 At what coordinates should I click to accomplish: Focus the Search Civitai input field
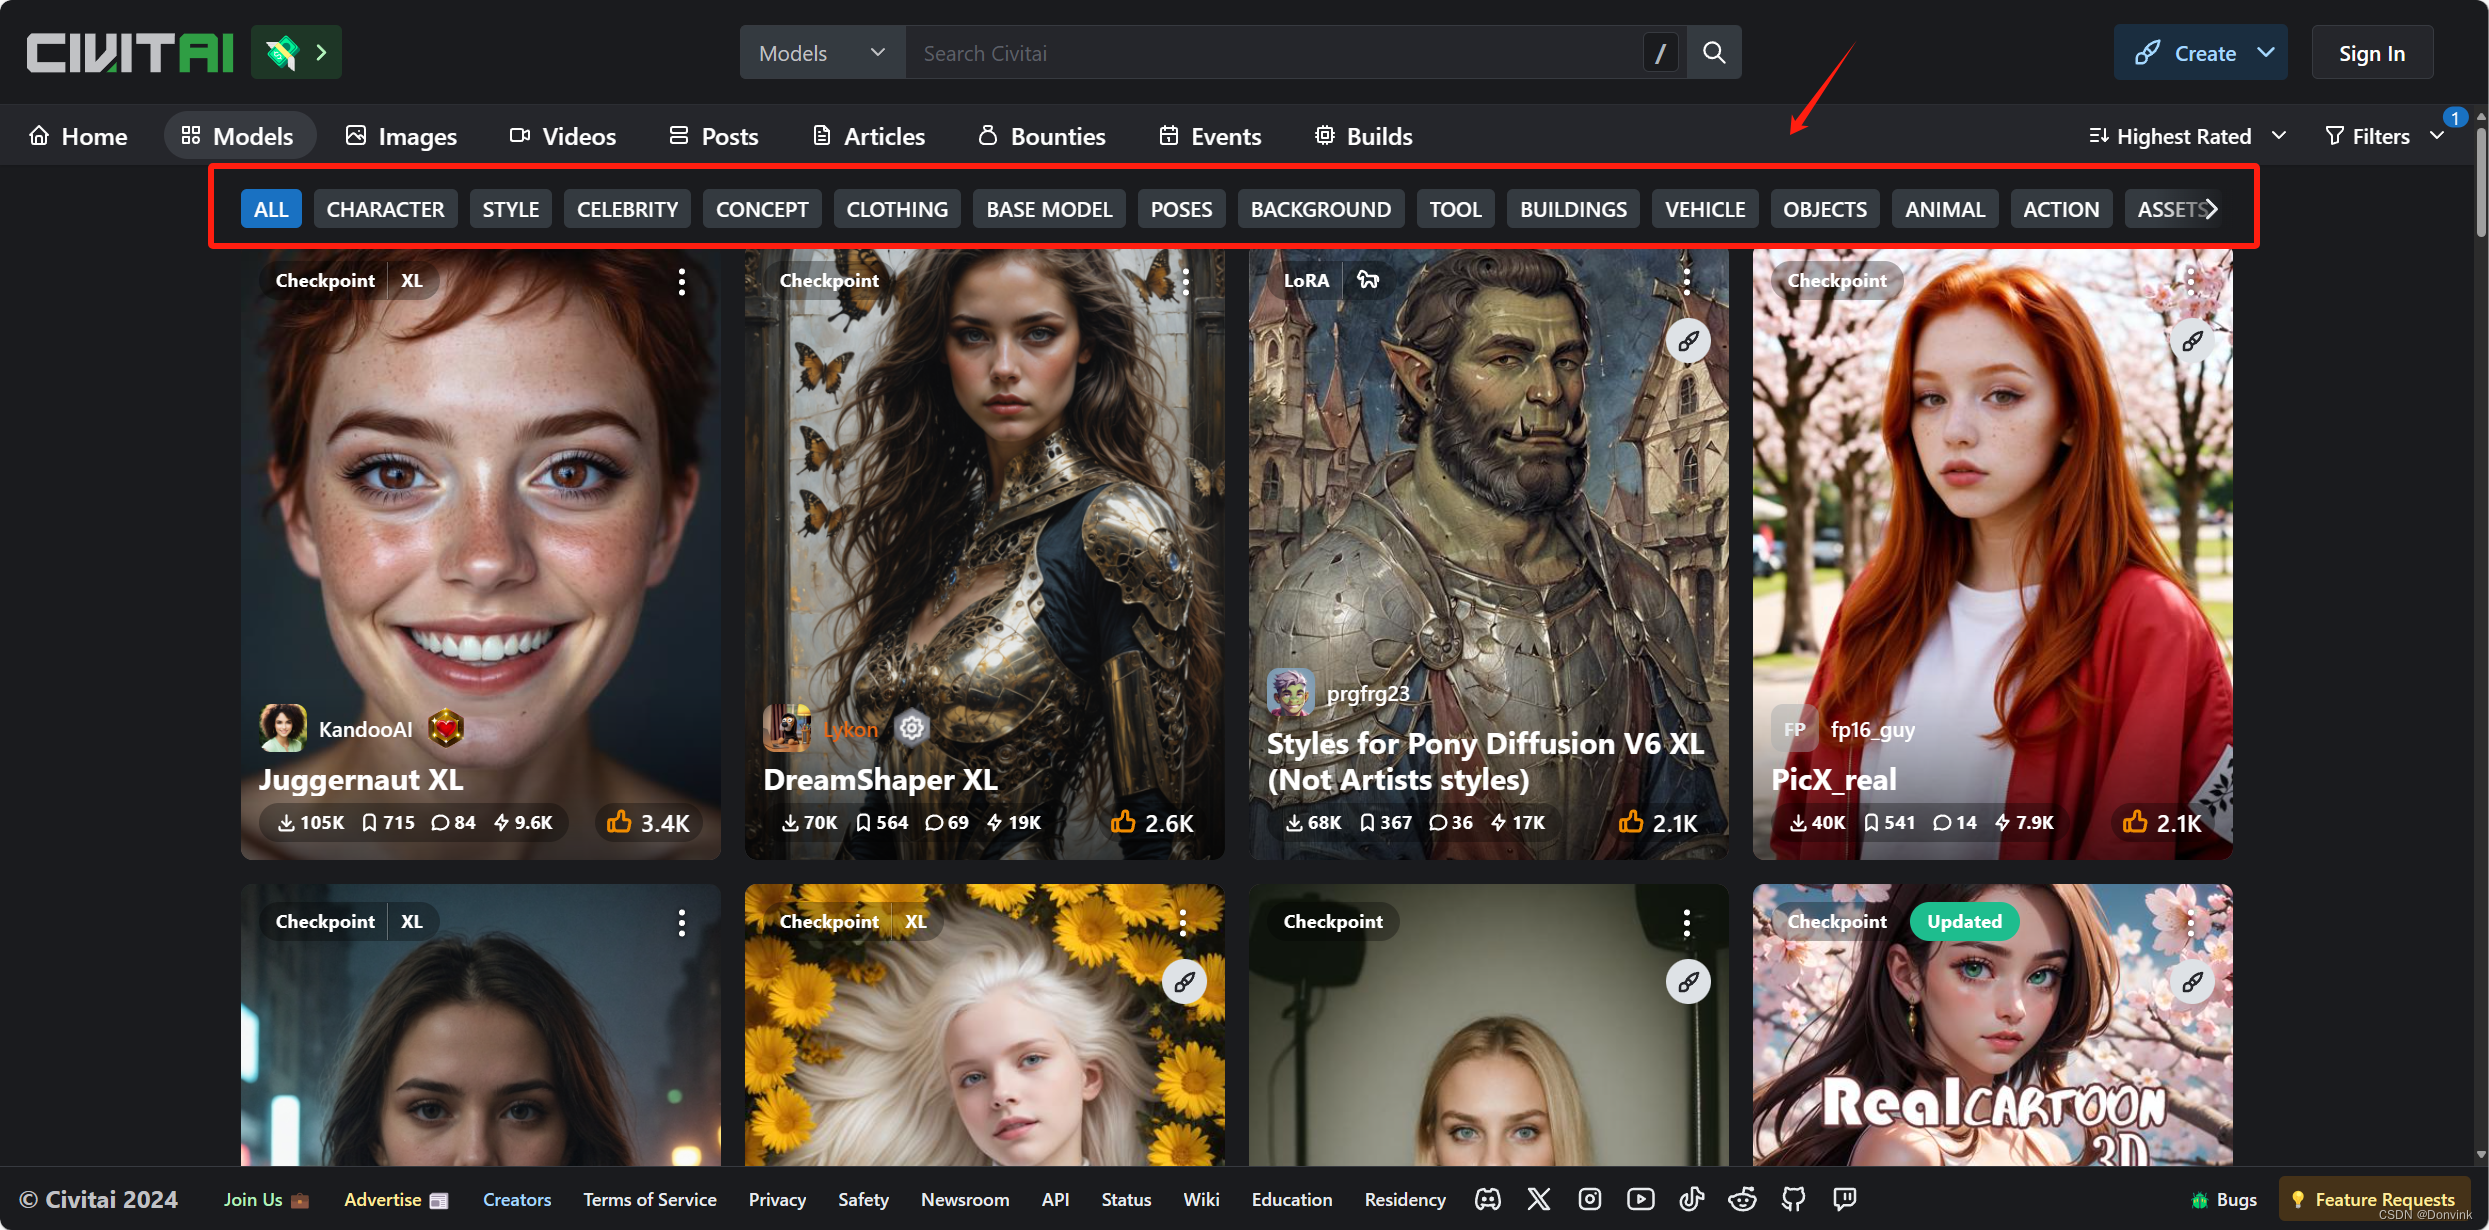(1270, 53)
